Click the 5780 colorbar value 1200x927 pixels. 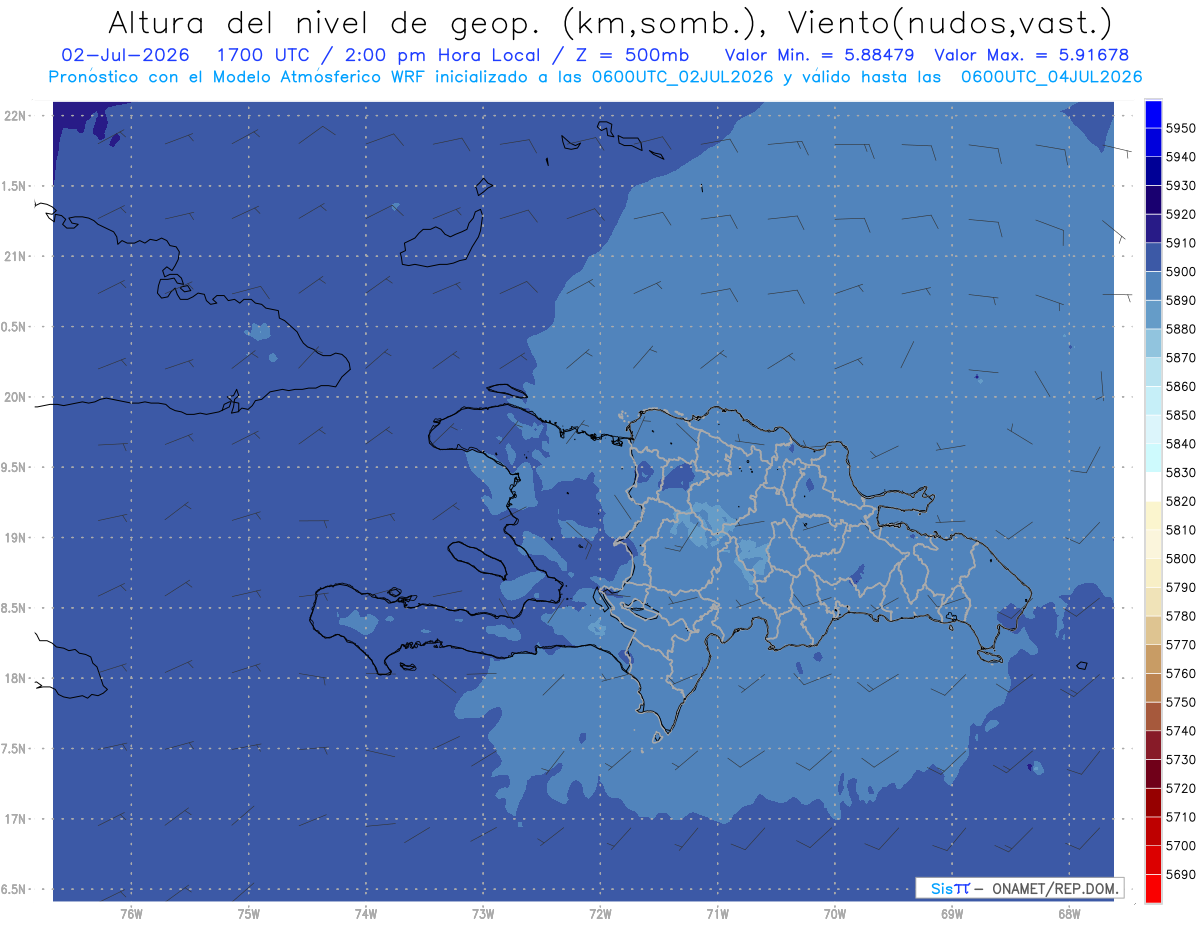tap(1180, 616)
